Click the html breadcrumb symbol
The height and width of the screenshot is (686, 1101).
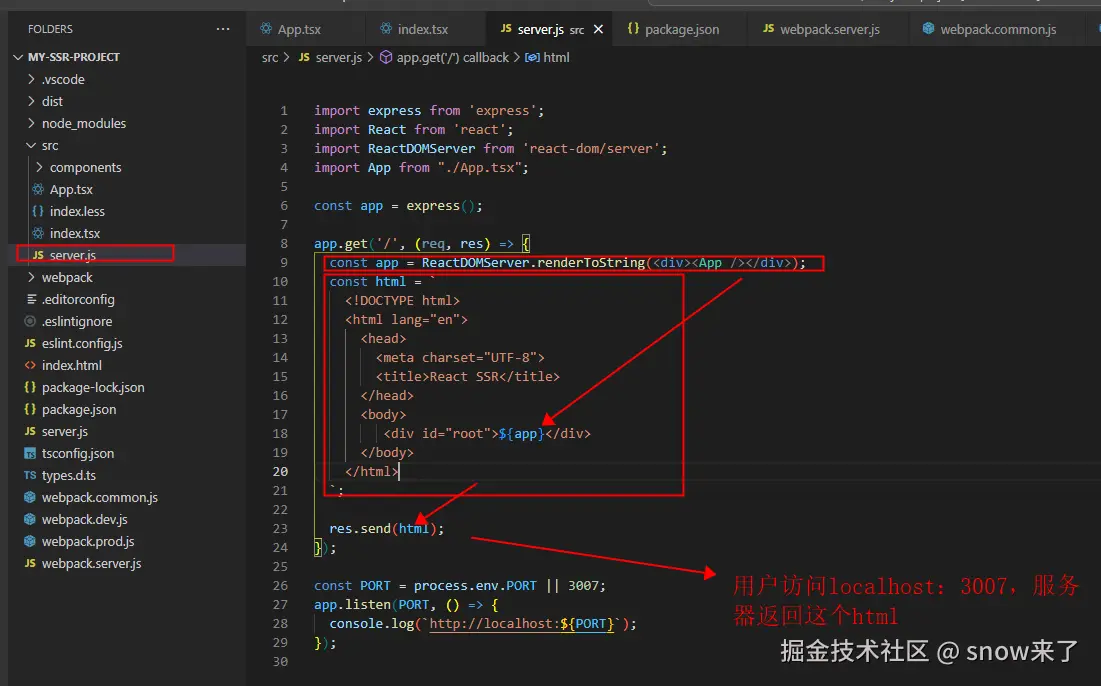[556, 58]
